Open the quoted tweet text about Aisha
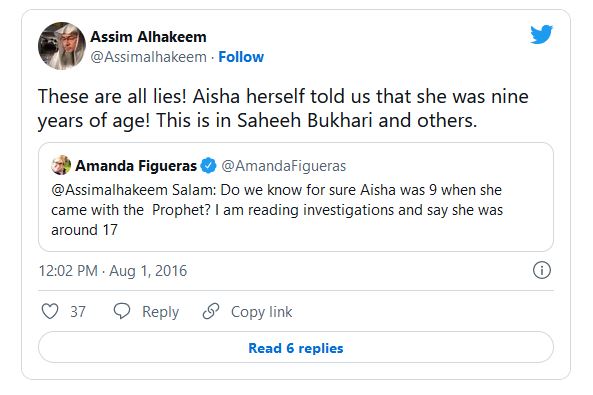 277,210
